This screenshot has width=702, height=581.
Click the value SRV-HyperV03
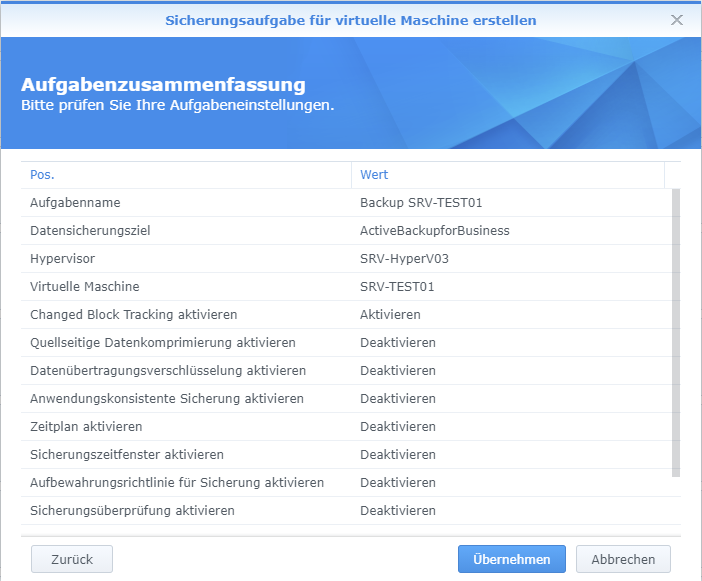pos(404,259)
